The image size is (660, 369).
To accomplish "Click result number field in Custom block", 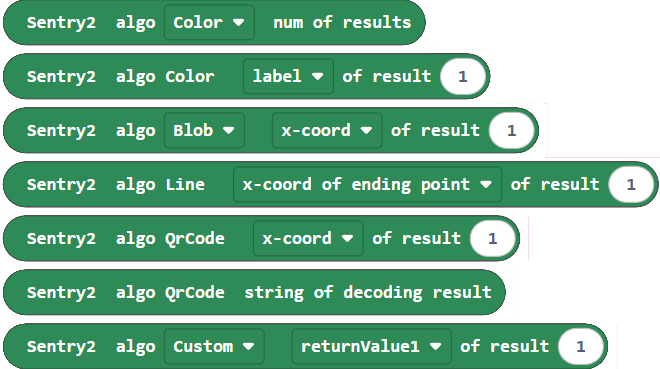I will pyautogui.click(x=580, y=346).
